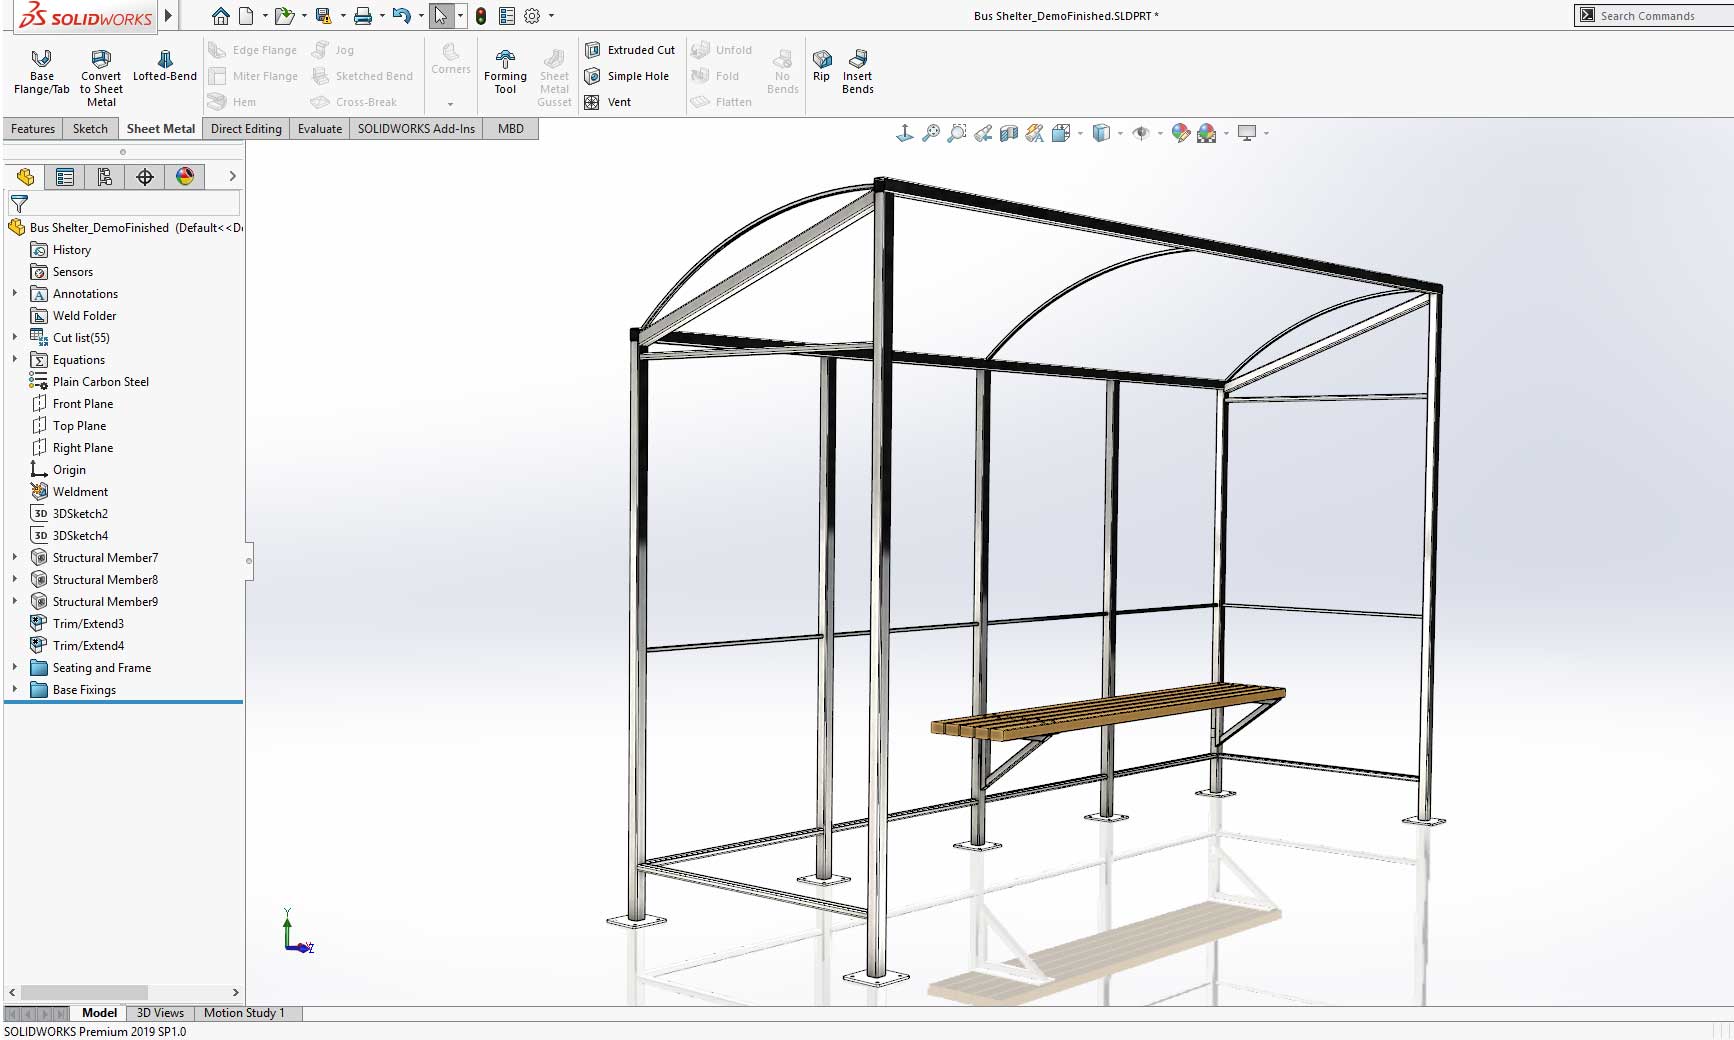The image size is (1734, 1040).
Task: Click Edit Appearance color tool
Action: pos(1181,131)
